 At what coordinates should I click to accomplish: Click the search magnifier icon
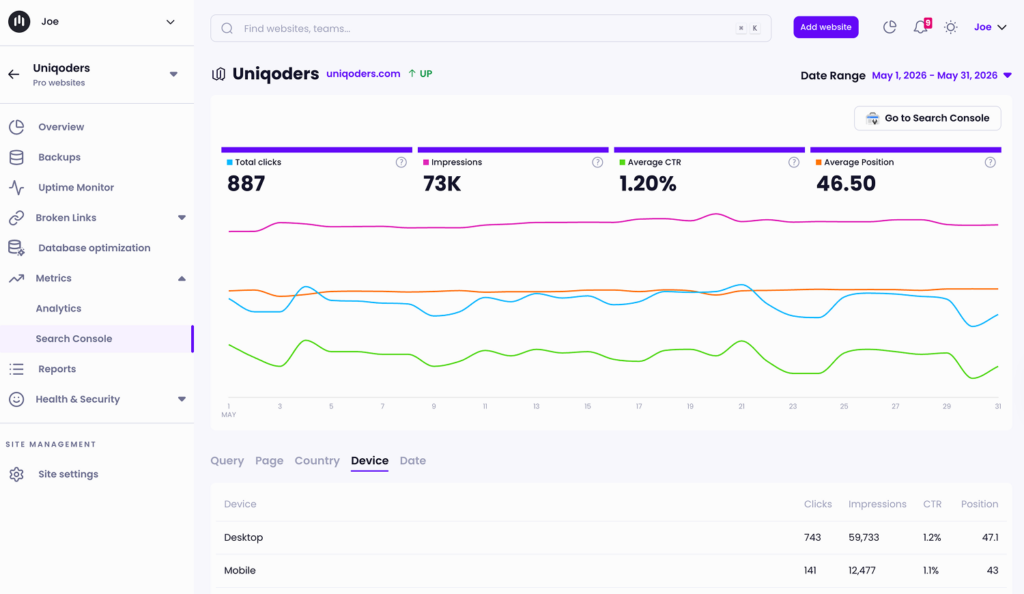pyautogui.click(x=227, y=28)
